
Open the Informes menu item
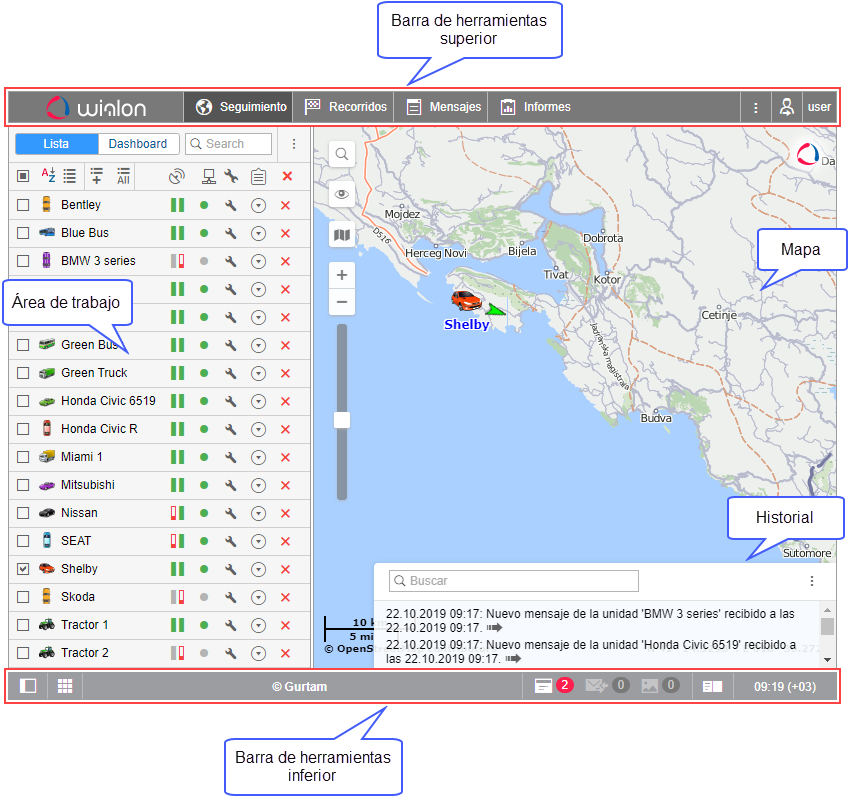click(x=536, y=107)
